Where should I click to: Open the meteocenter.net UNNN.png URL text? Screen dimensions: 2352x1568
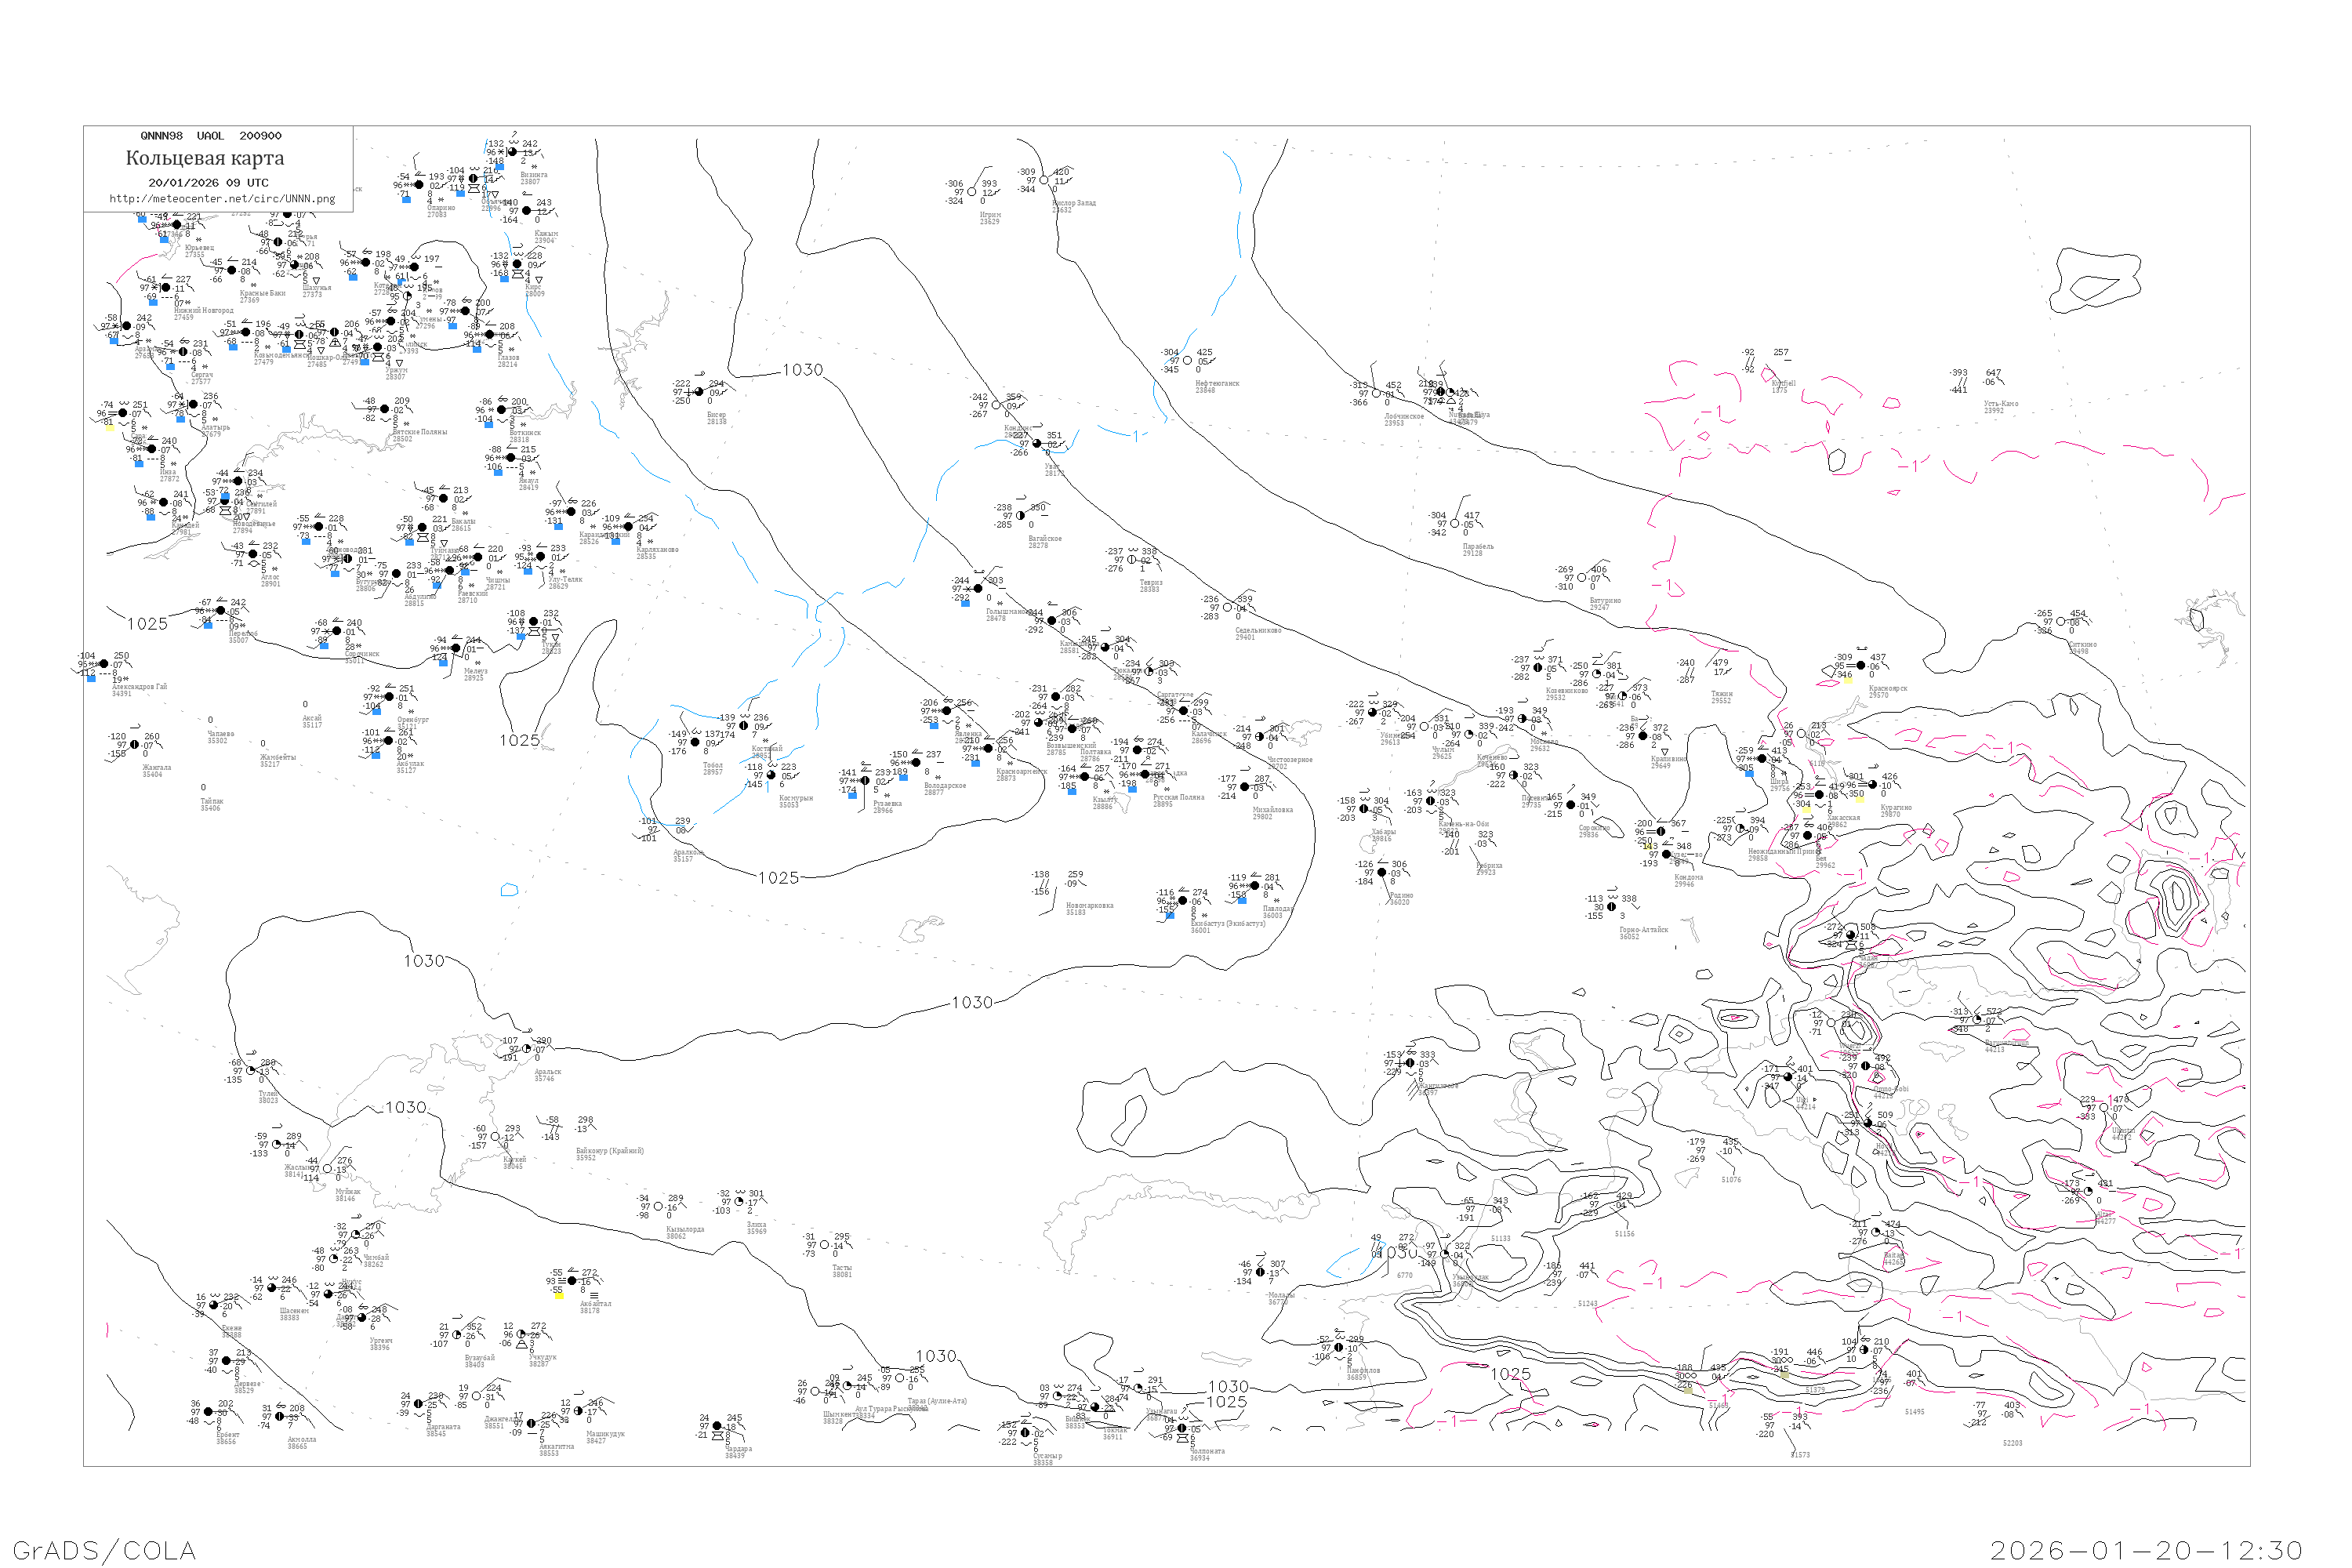(x=222, y=199)
